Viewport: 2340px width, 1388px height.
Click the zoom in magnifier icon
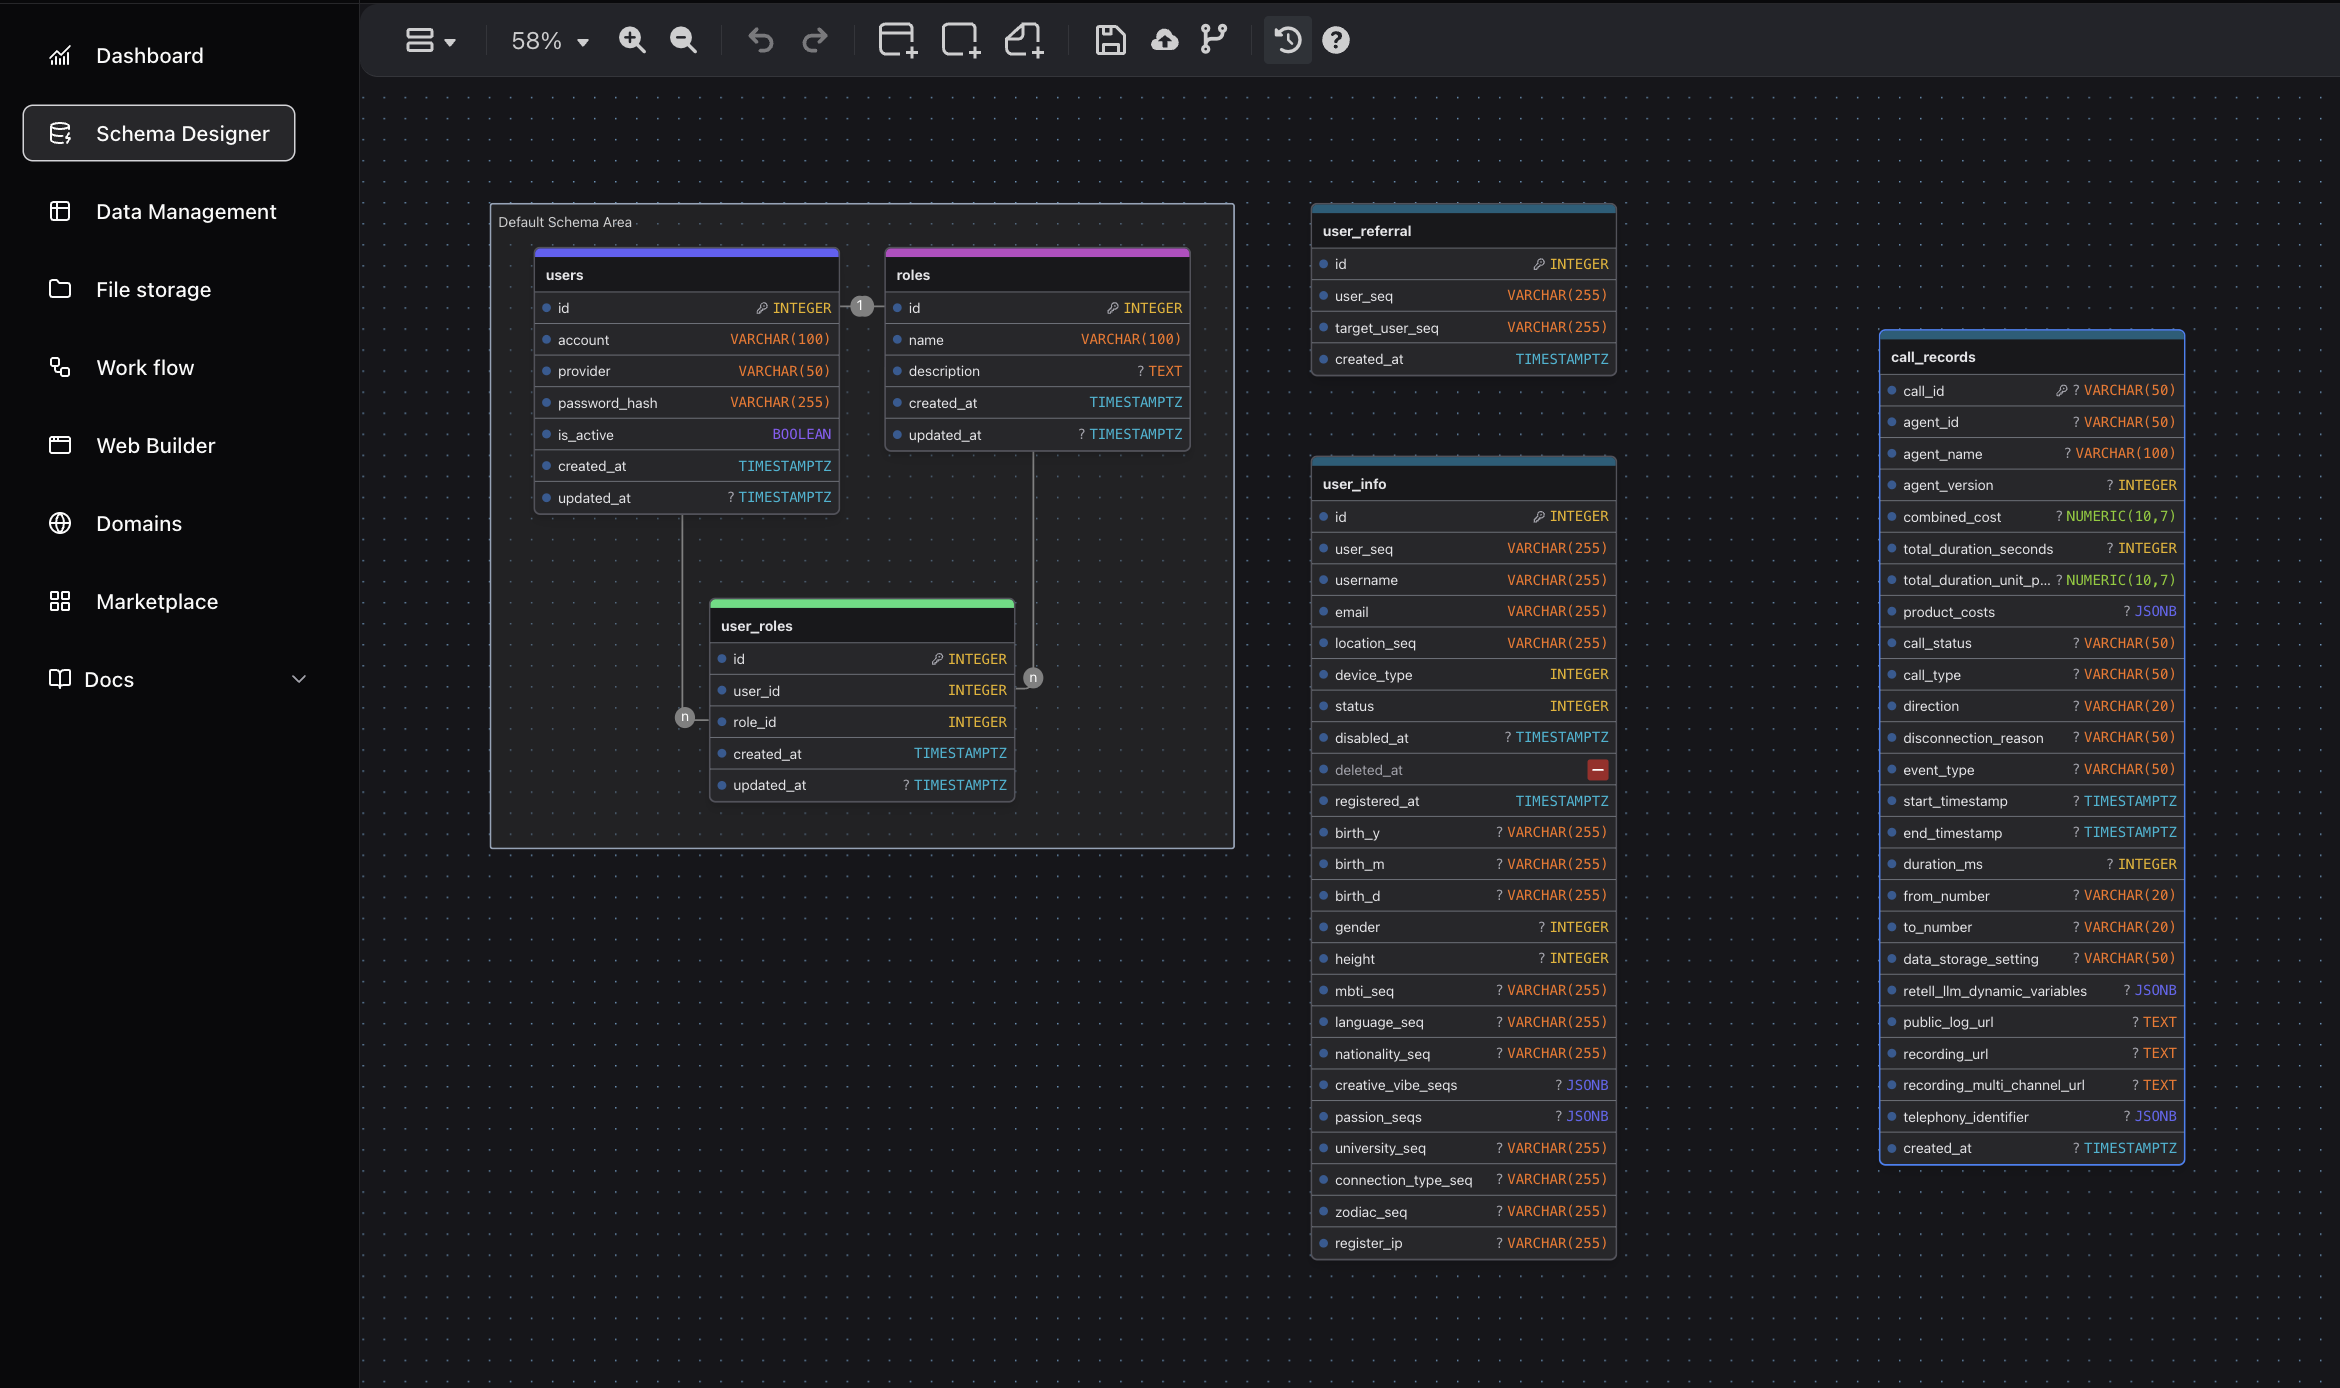[632, 40]
